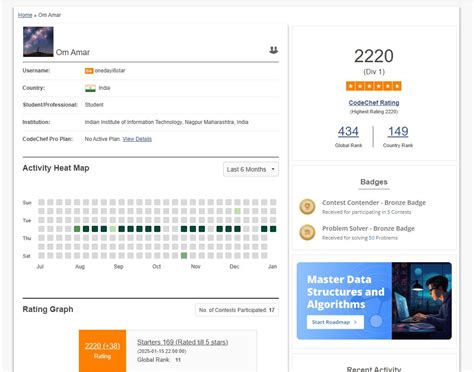Click the dropdown arrow in heat map selector
This screenshot has height=372, width=474.
pos(273,169)
